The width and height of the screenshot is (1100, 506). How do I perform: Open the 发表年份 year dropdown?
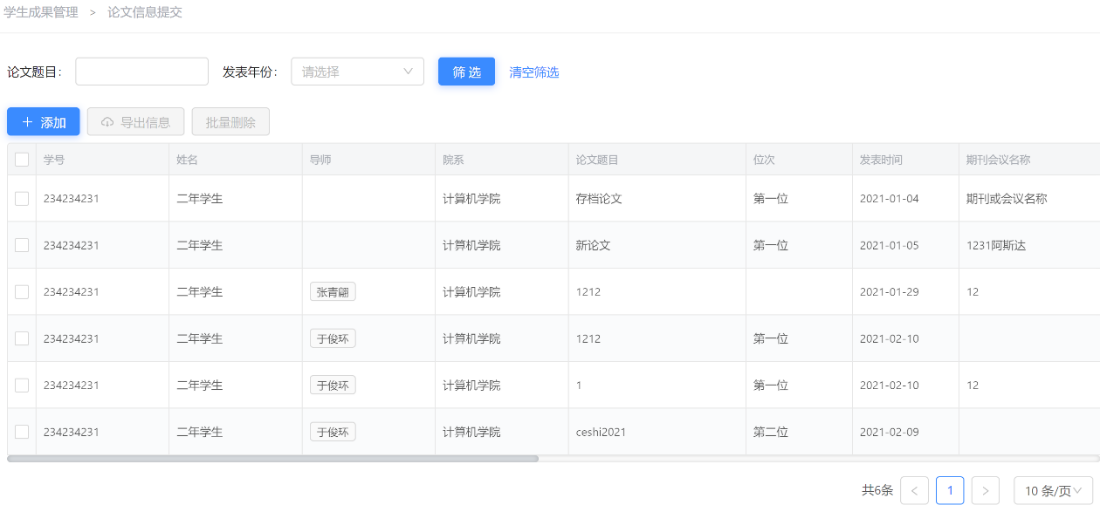click(357, 72)
